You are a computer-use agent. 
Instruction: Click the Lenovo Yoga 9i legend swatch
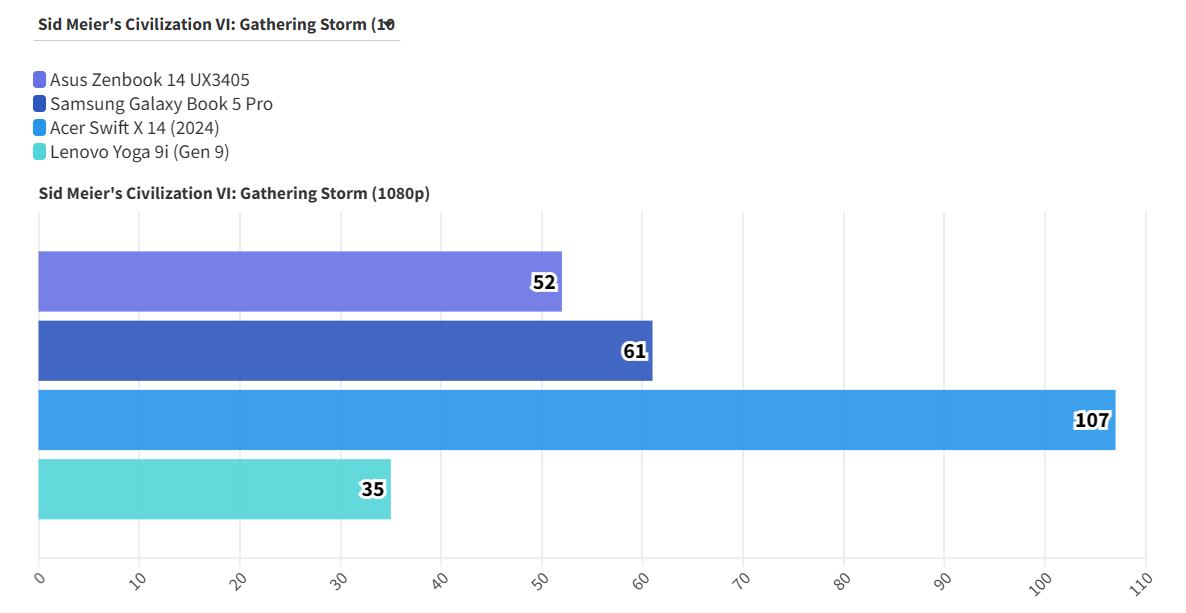click(40, 152)
